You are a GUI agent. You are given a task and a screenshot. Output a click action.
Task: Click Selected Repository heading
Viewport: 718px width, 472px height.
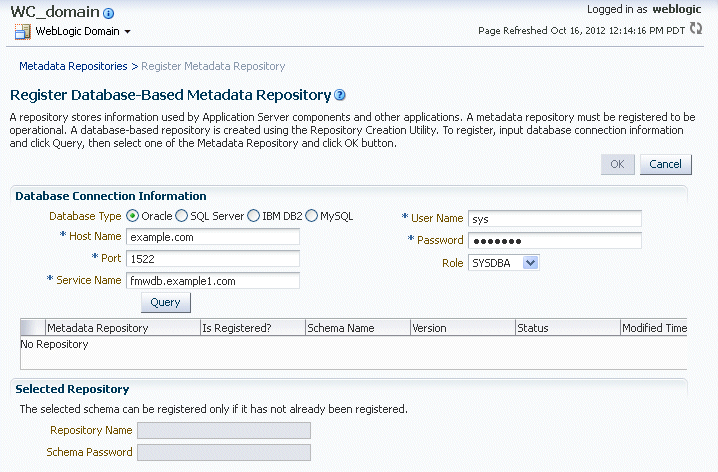point(72,389)
